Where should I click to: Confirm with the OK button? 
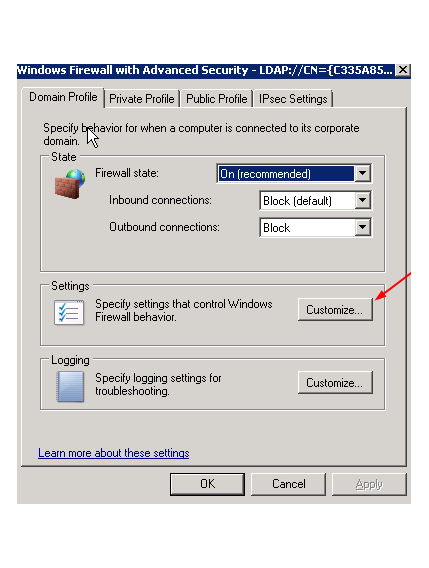[207, 484]
